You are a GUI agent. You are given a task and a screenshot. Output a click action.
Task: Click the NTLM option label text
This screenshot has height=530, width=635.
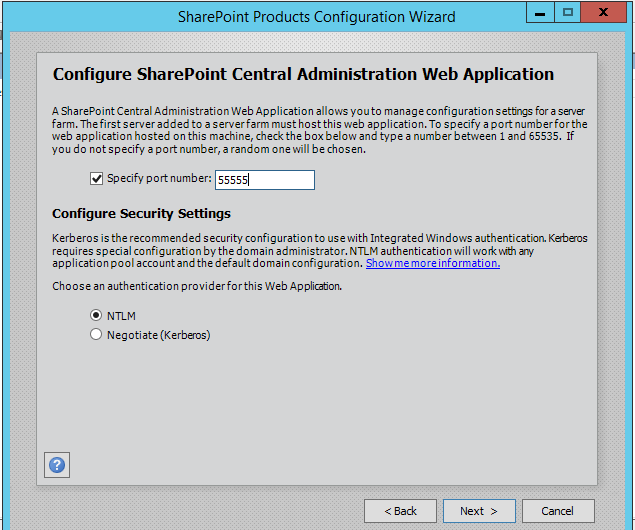[x=121, y=316]
